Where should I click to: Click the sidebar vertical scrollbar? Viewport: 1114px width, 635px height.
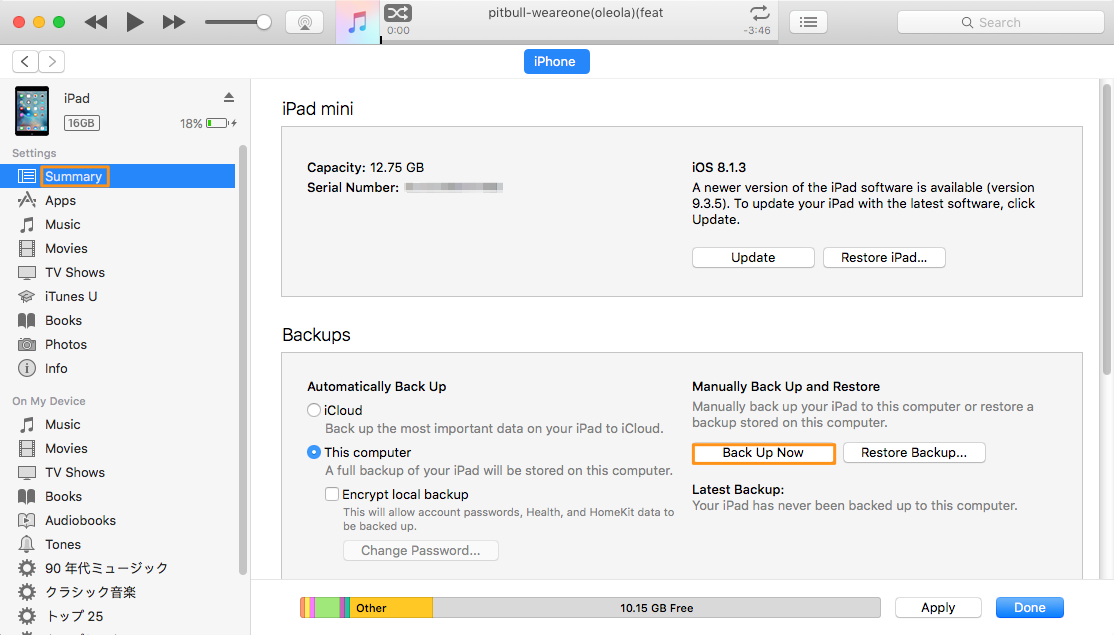[x=242, y=360]
